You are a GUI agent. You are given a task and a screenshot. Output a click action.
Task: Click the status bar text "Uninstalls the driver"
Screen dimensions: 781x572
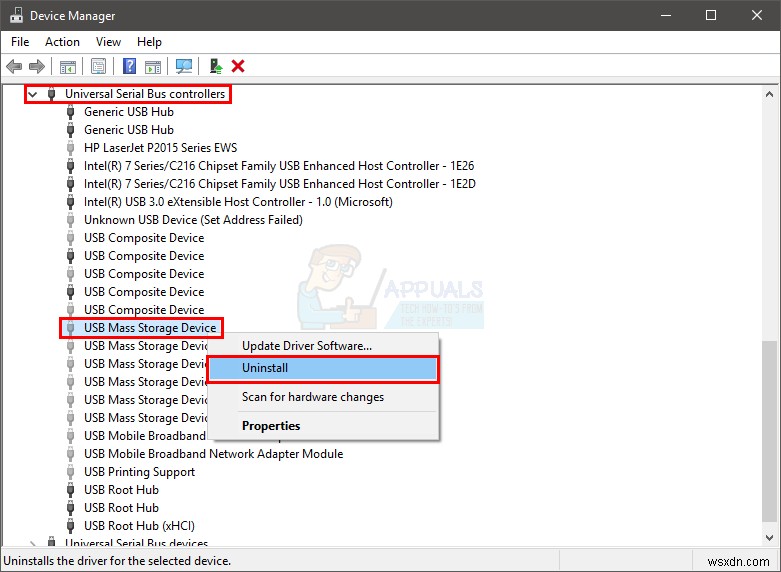pos(117,561)
